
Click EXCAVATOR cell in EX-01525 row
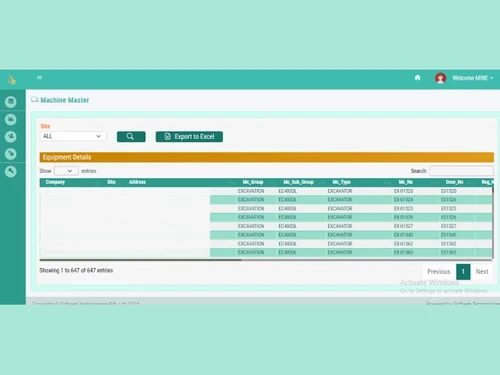pyautogui.click(x=340, y=209)
